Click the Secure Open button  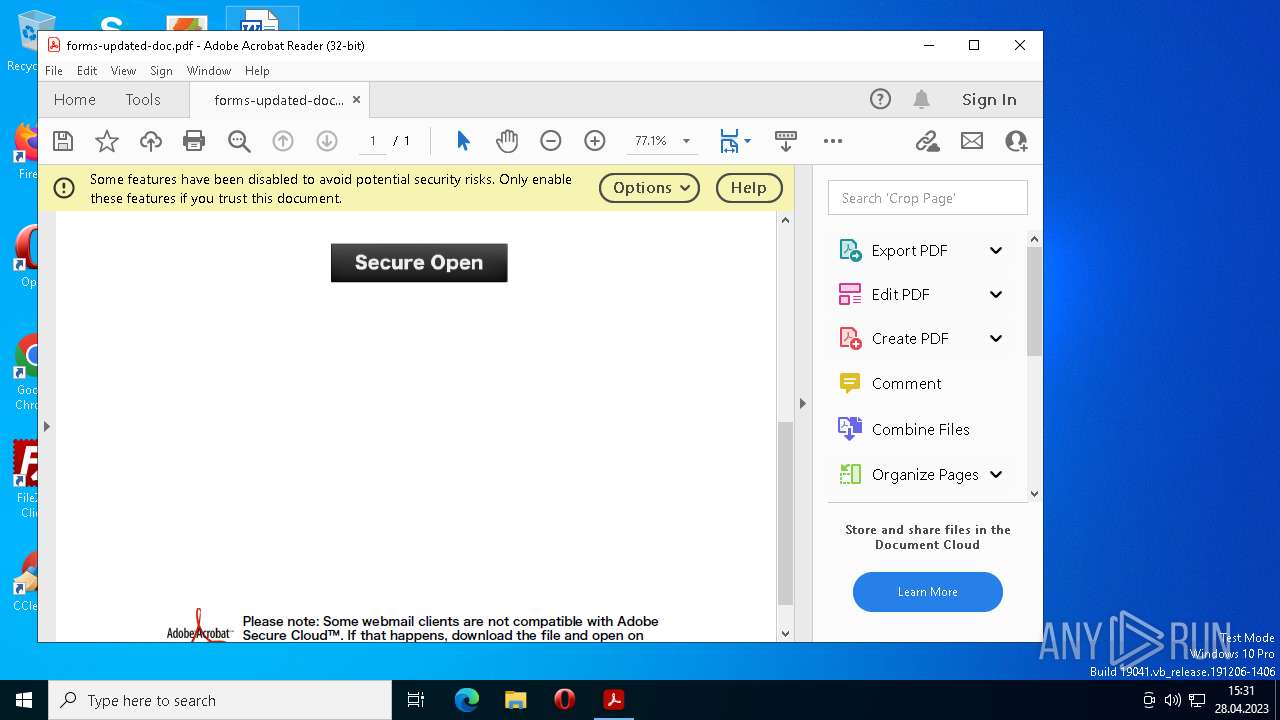(419, 263)
